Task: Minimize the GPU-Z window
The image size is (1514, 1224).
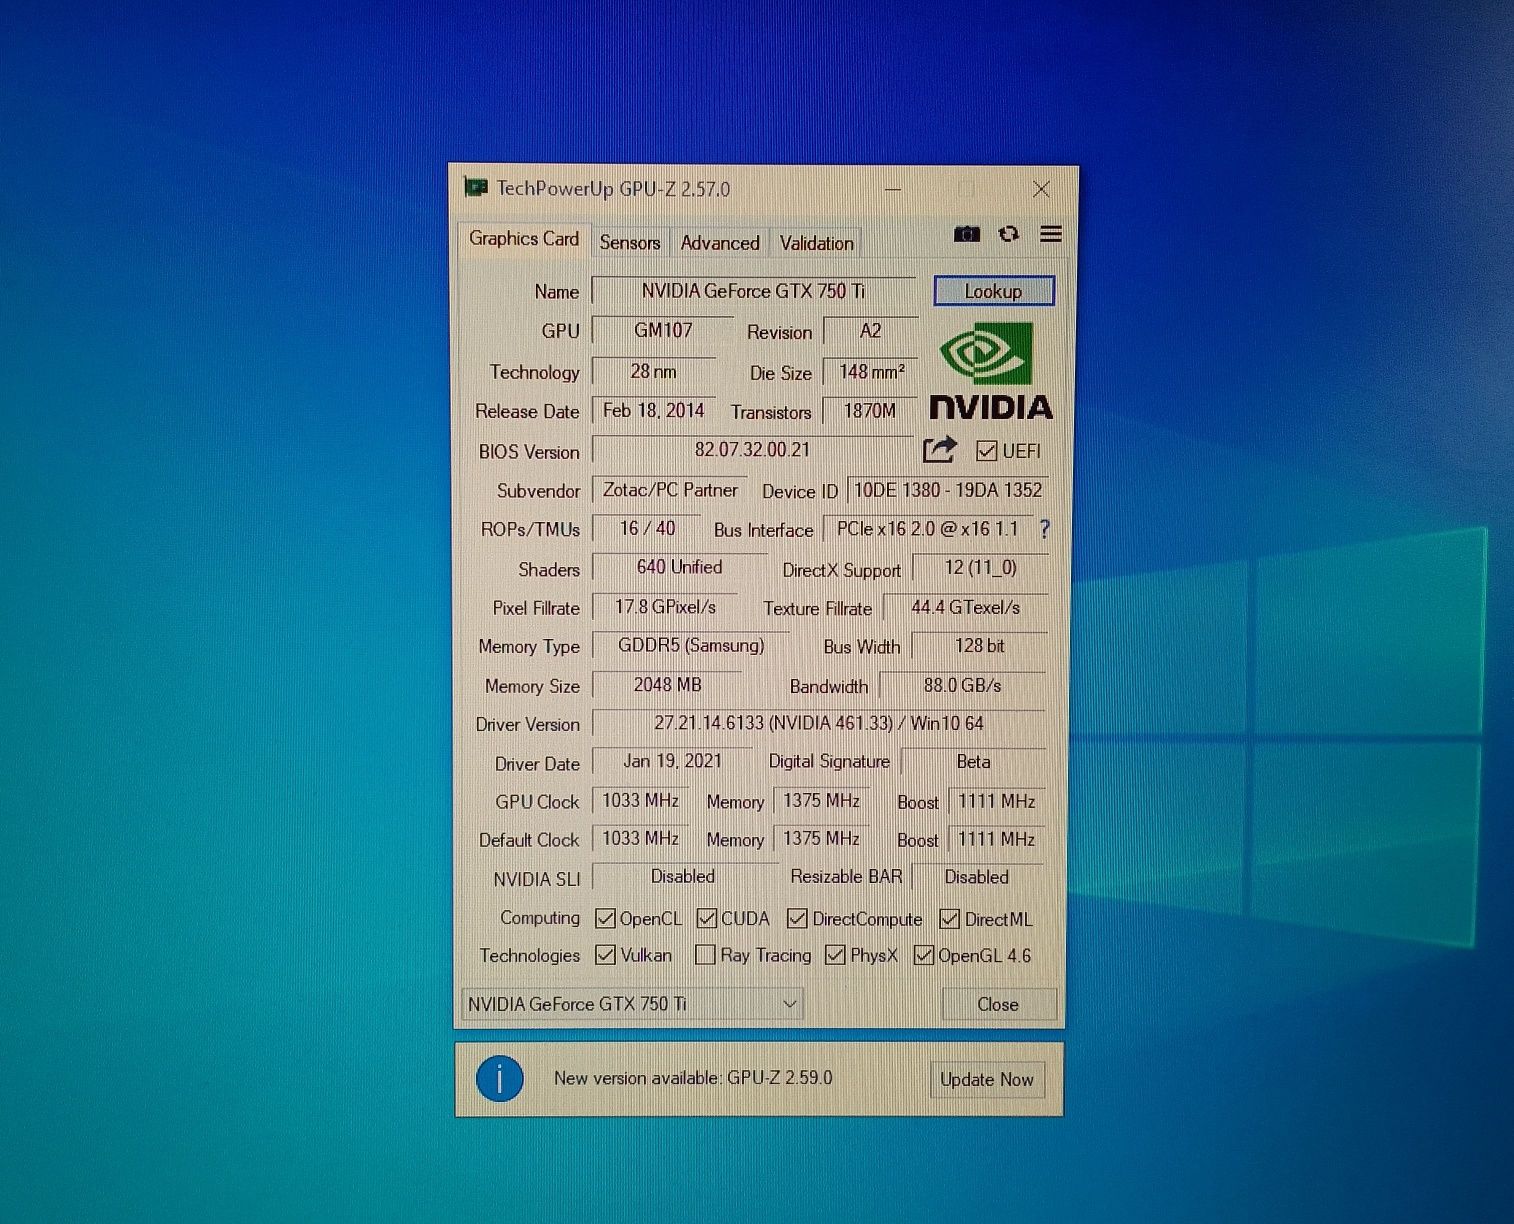Action: (x=893, y=189)
